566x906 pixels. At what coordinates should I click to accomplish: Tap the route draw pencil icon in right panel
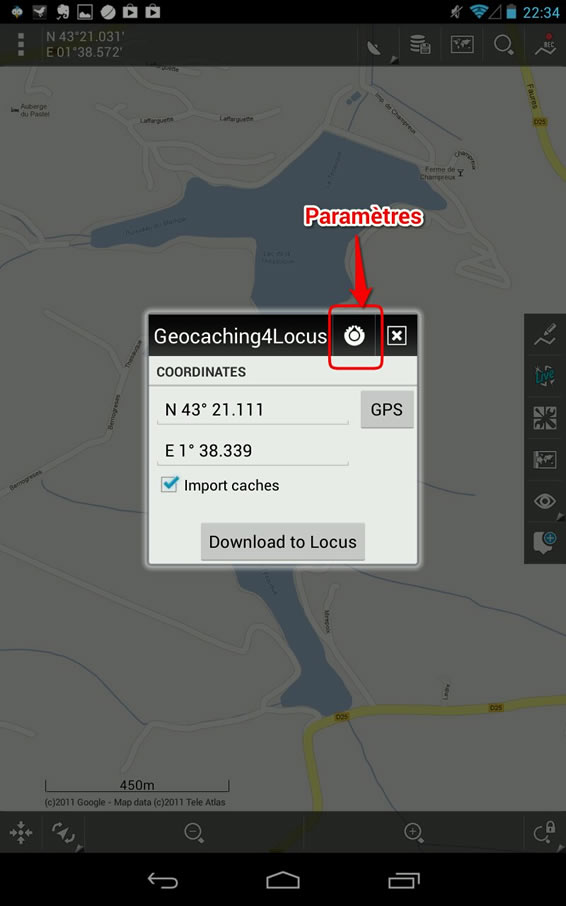(x=545, y=335)
